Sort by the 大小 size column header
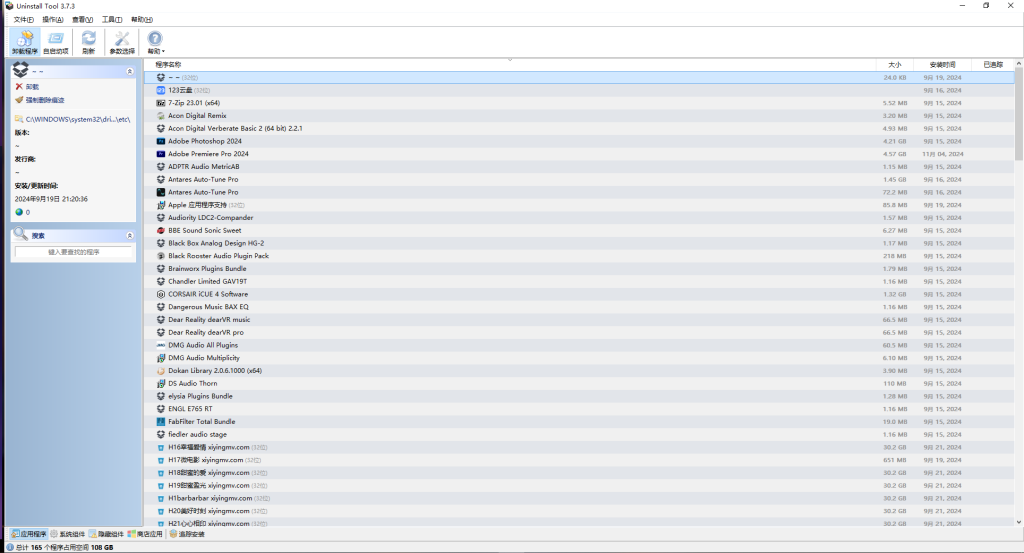The width and height of the screenshot is (1024, 553). (895, 65)
